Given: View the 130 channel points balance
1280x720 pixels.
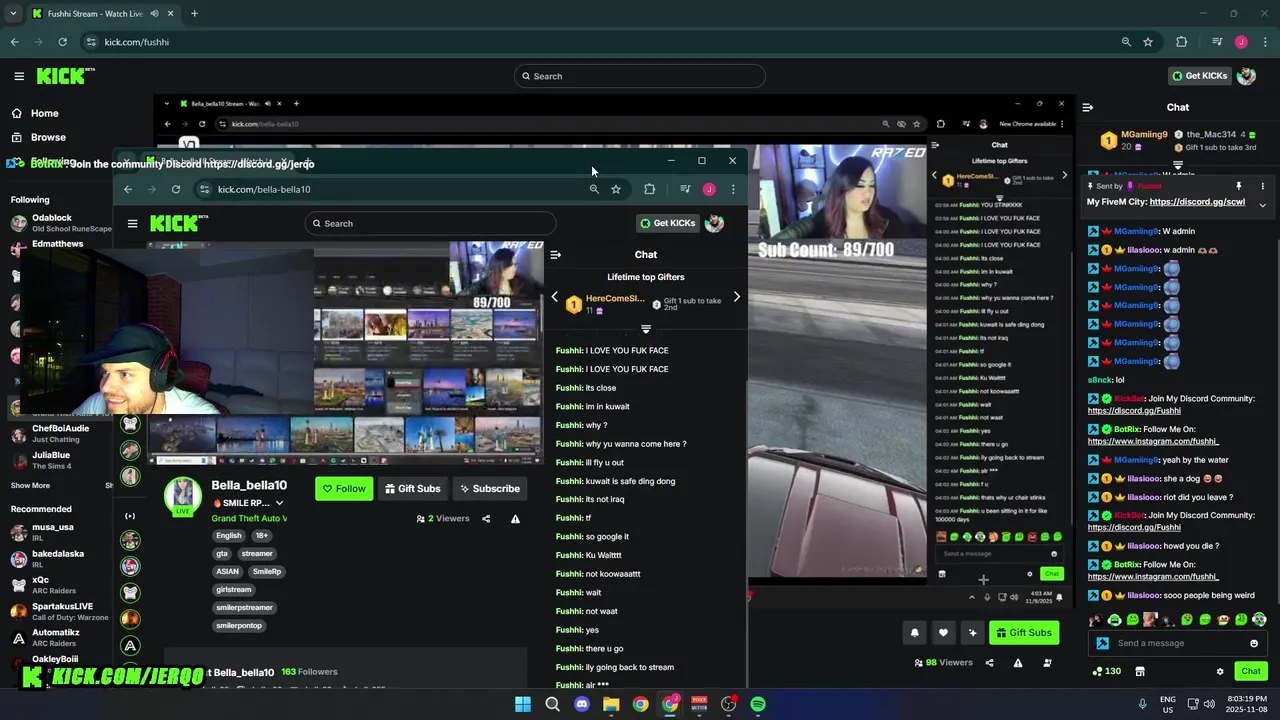Looking at the screenshot, I should (x=1106, y=671).
